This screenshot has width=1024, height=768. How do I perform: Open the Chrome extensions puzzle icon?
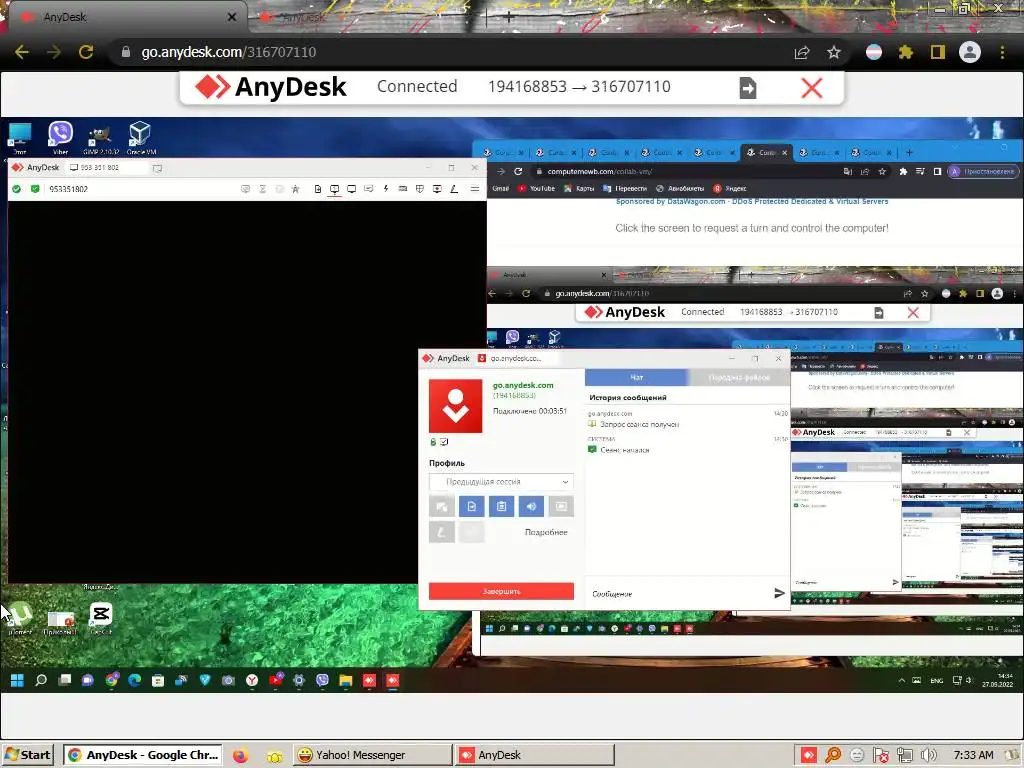(906, 52)
